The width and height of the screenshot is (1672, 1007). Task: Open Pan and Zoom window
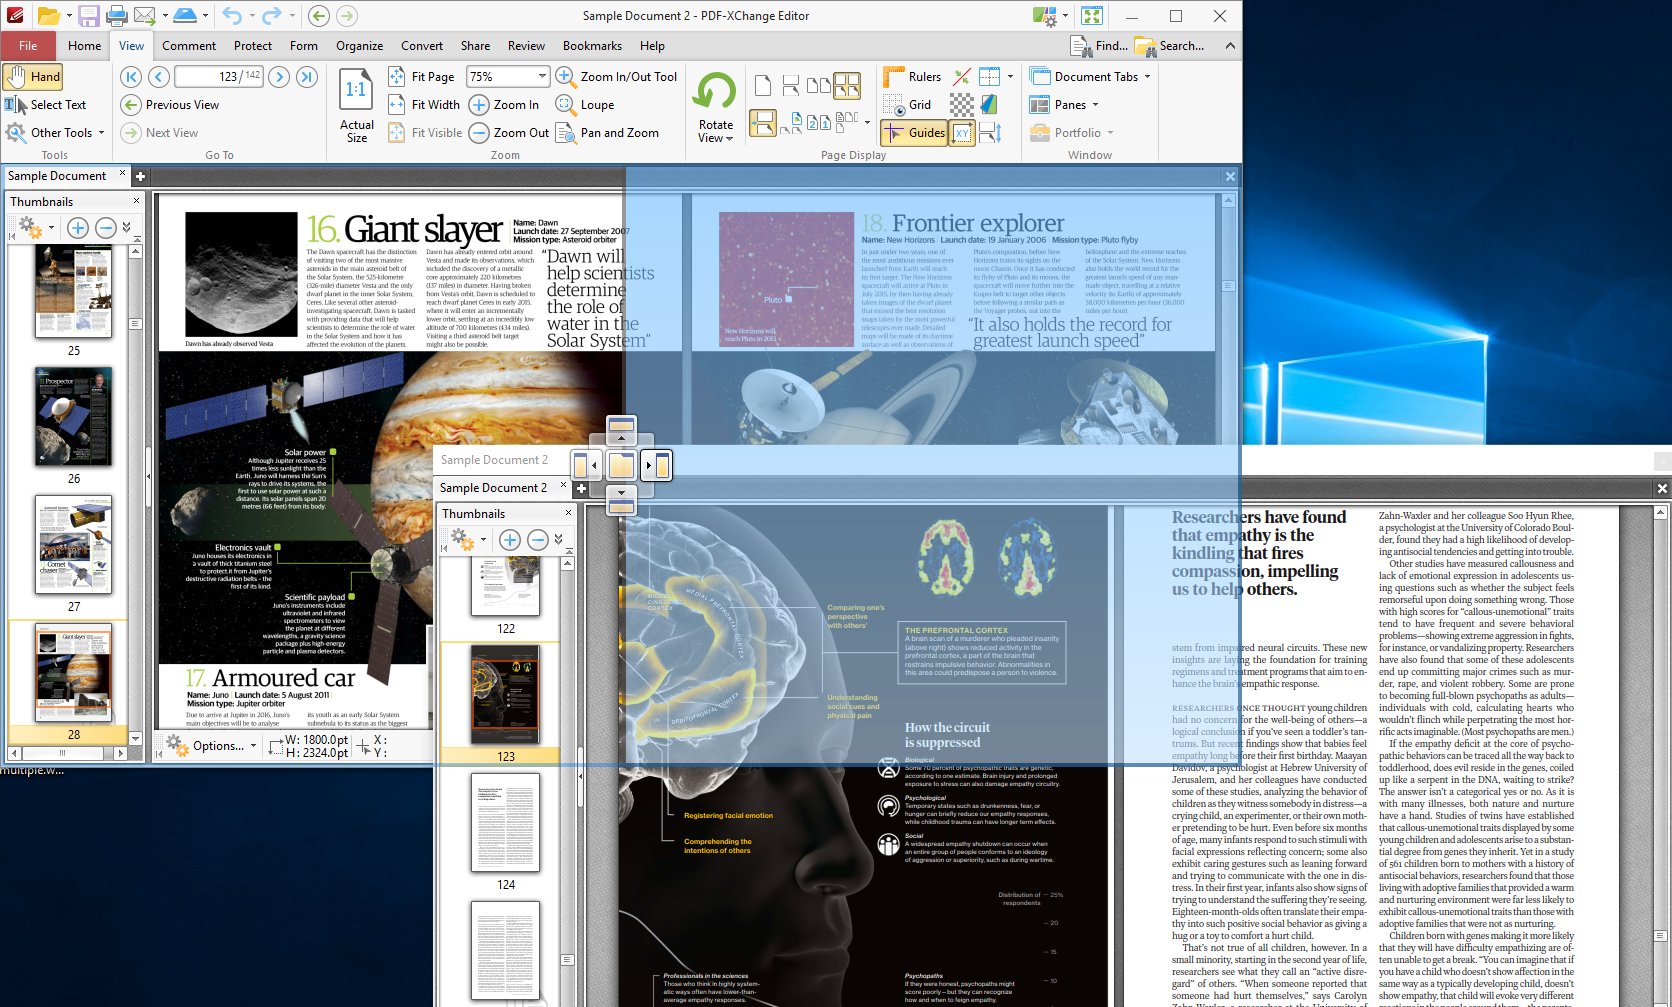[x=607, y=132]
